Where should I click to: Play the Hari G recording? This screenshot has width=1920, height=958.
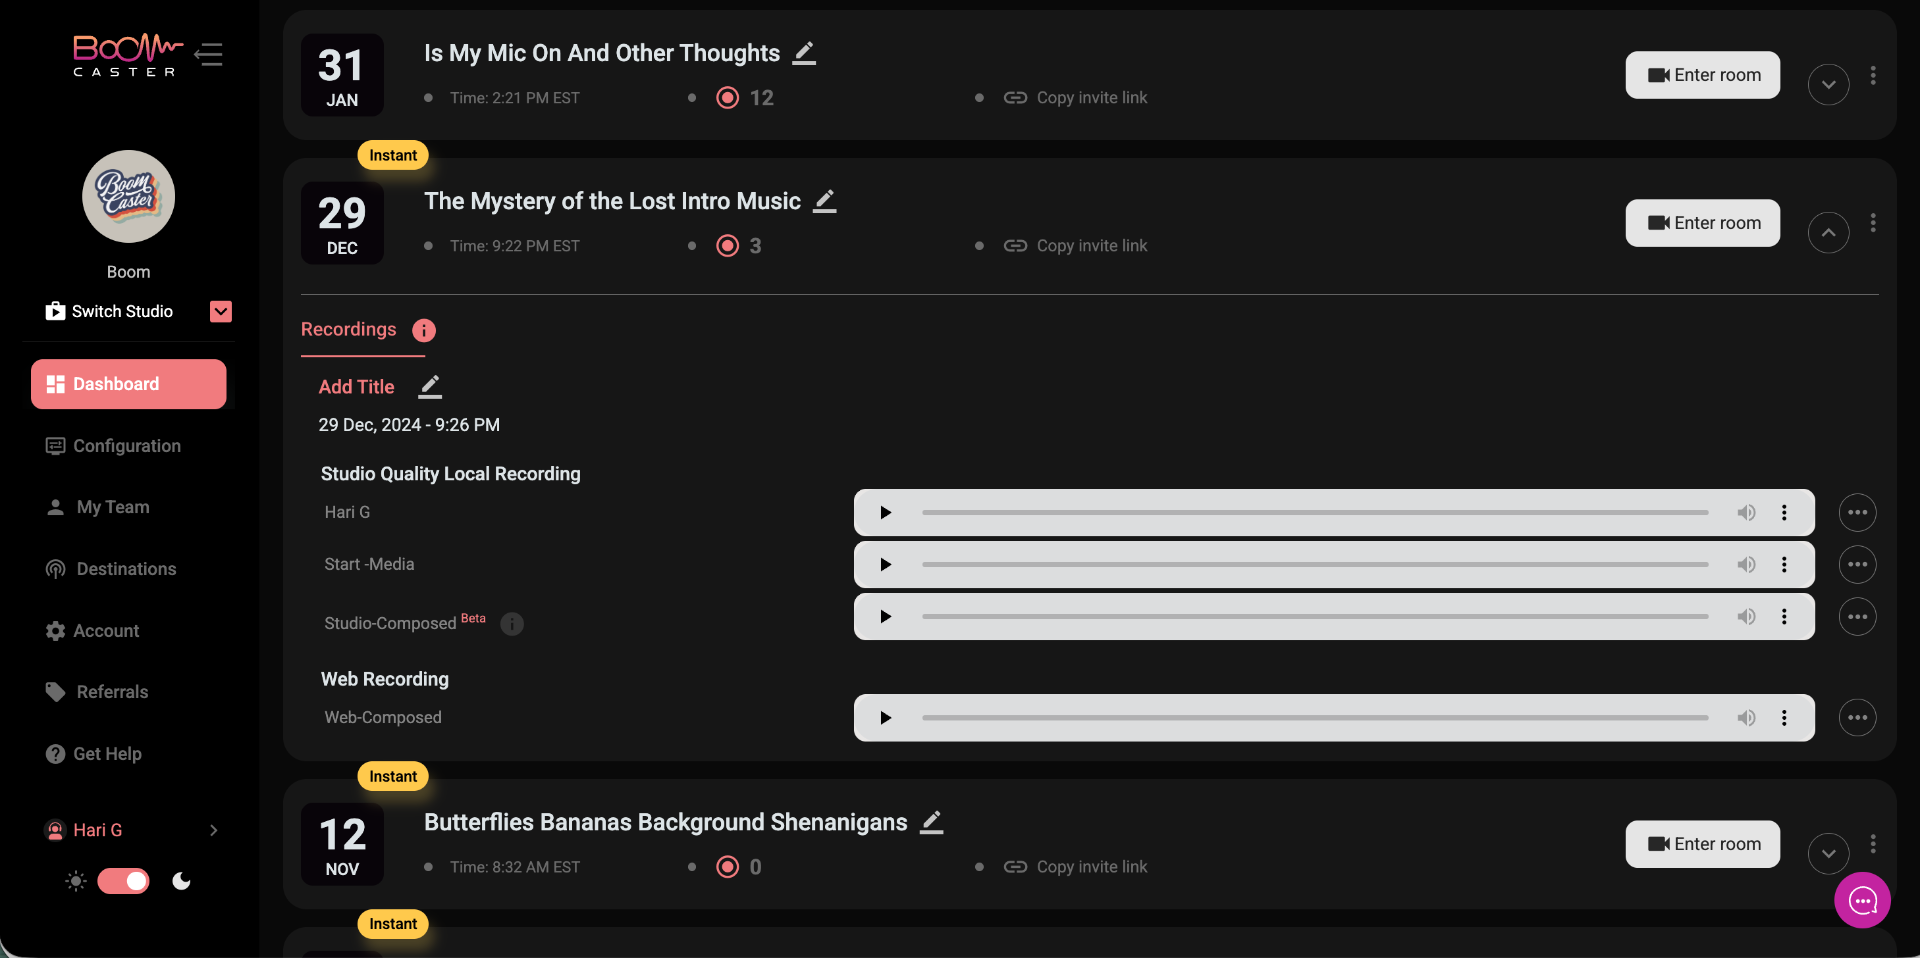click(885, 513)
